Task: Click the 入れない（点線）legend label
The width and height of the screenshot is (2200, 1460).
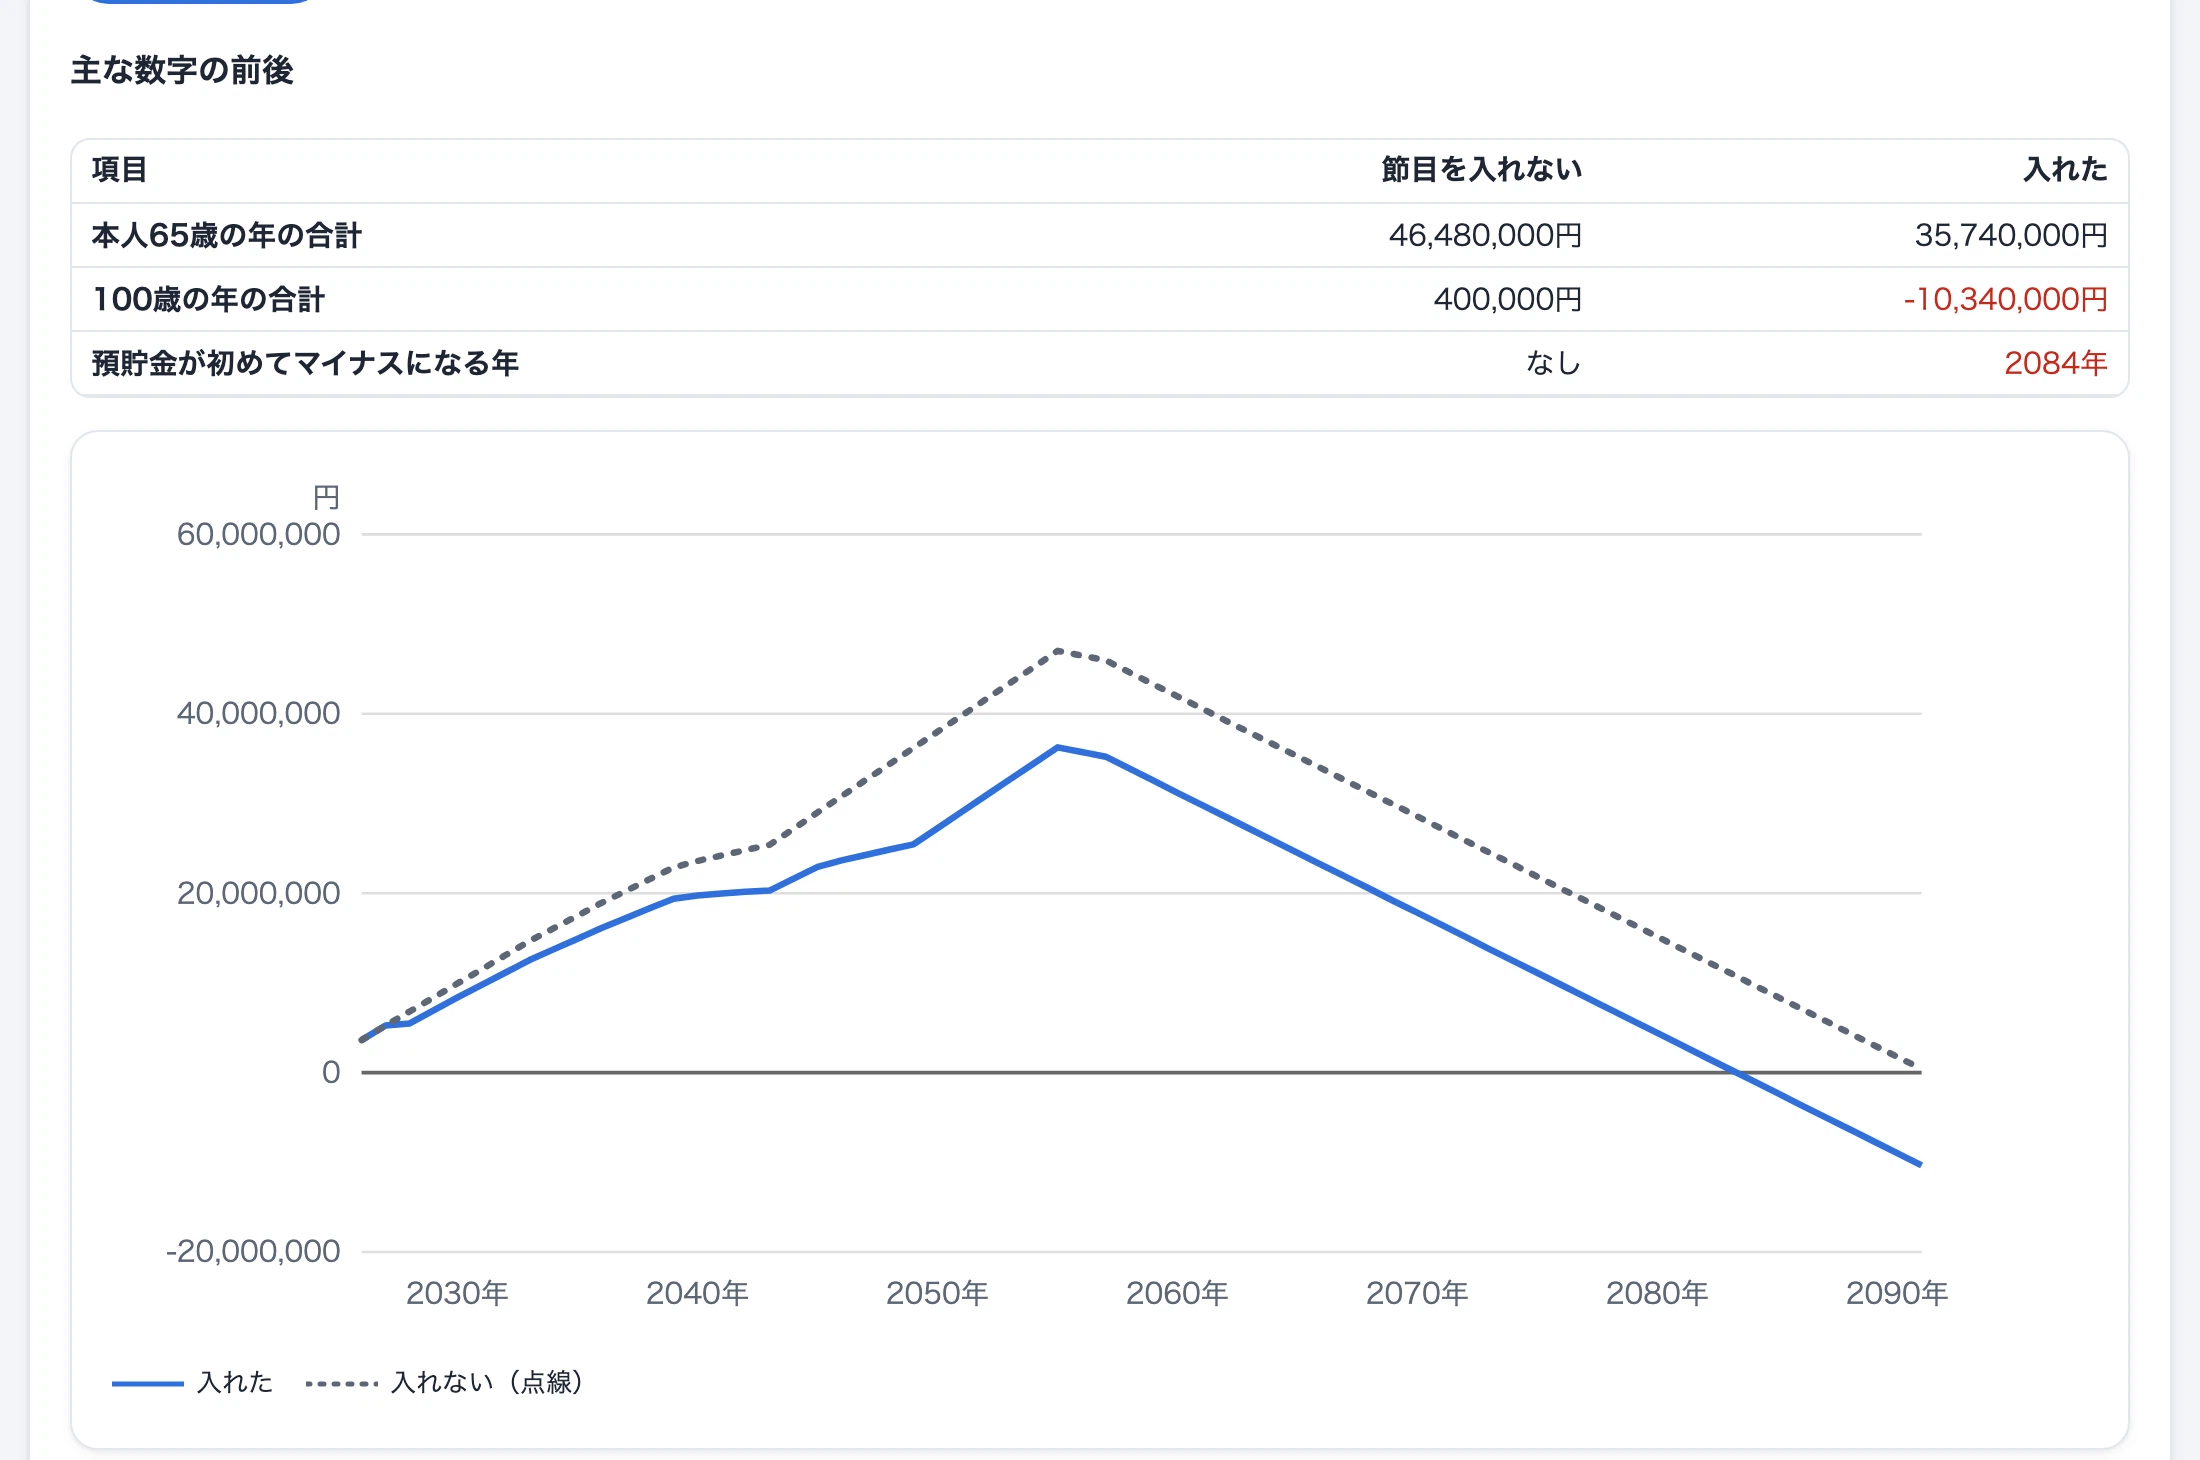Action: [487, 1383]
